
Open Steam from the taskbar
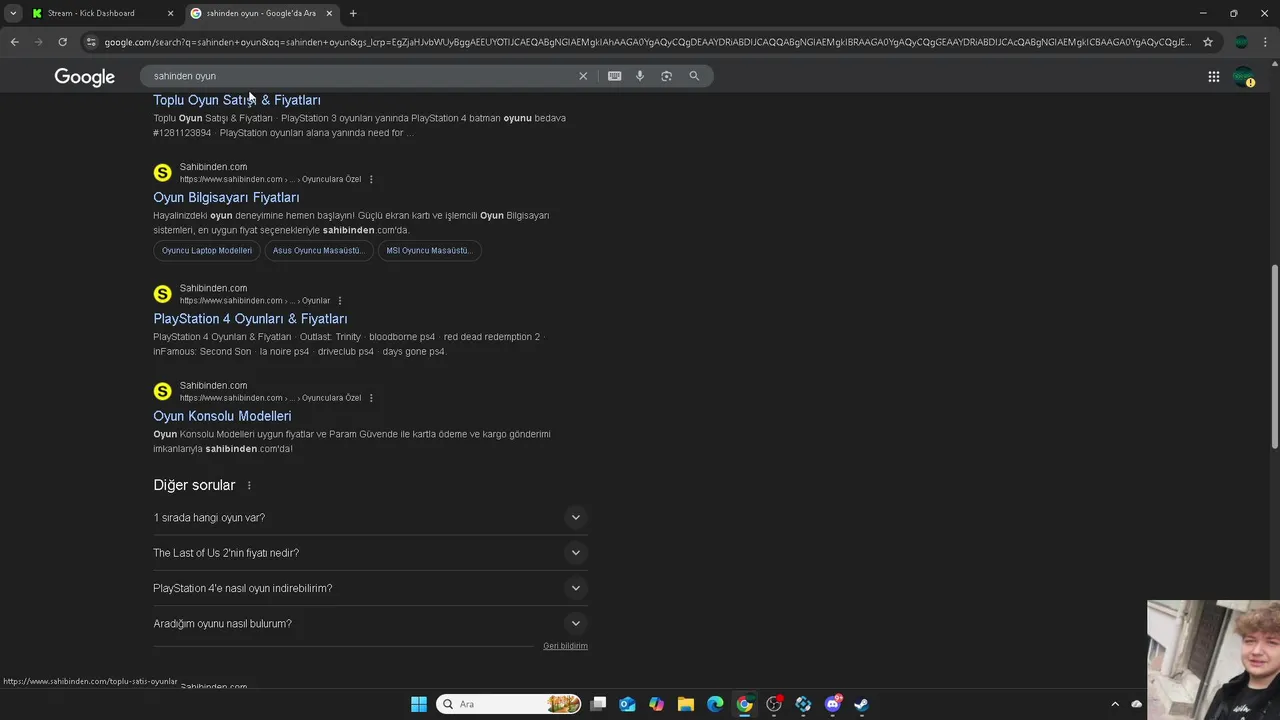point(861,704)
